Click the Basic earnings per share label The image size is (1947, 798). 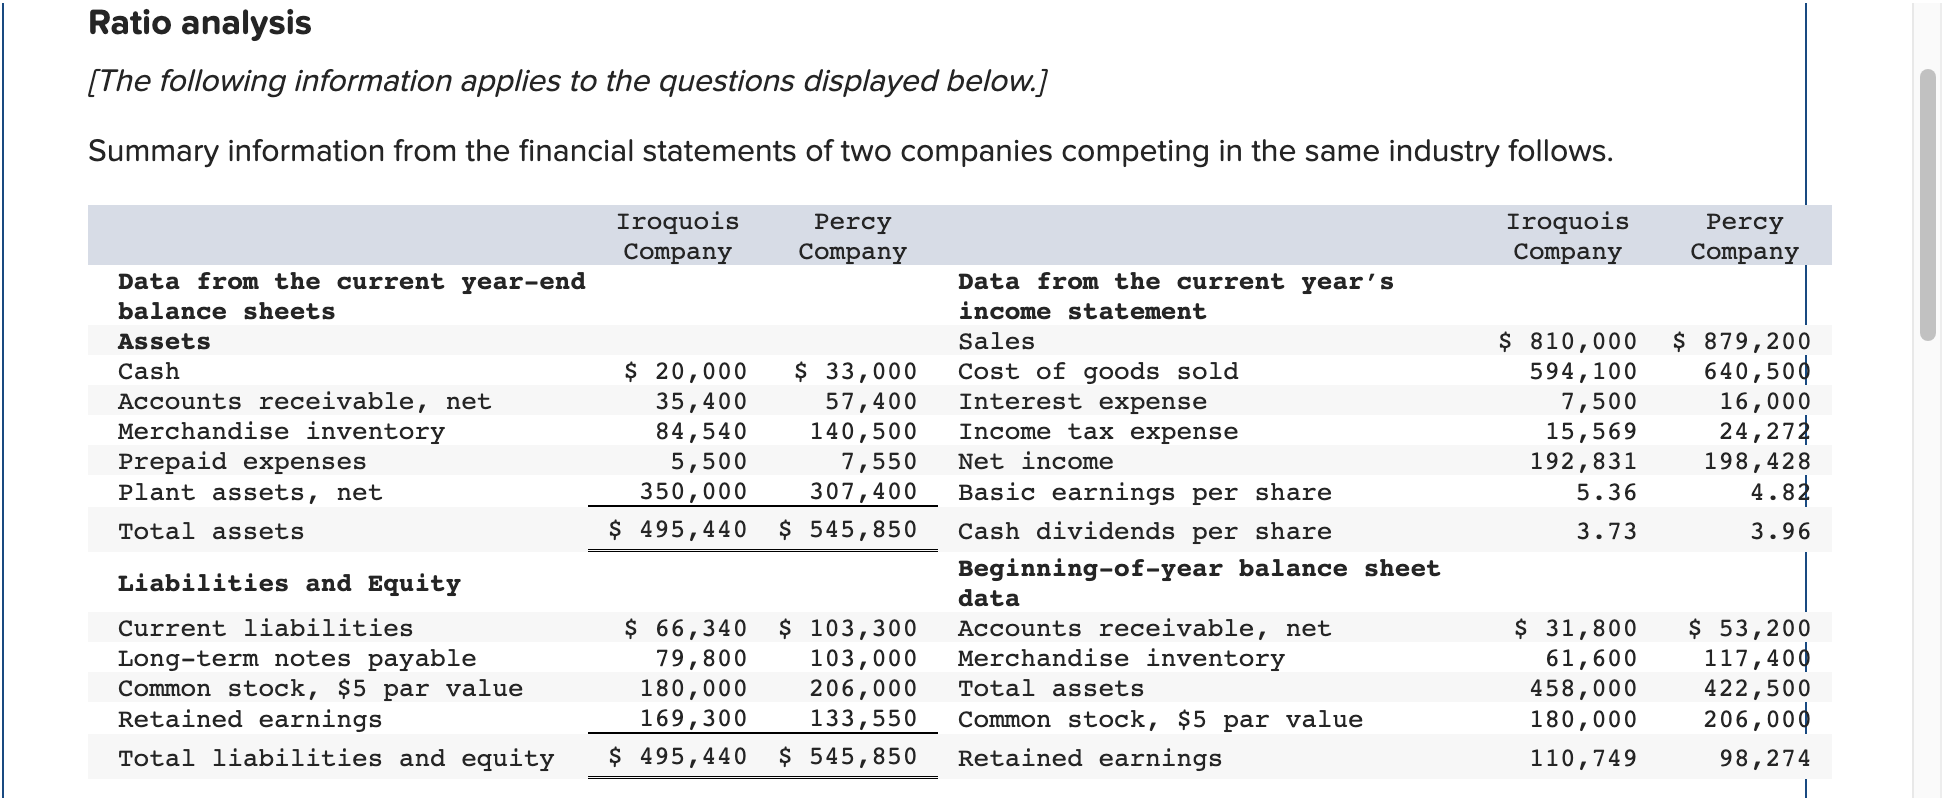pyautogui.click(x=1145, y=493)
